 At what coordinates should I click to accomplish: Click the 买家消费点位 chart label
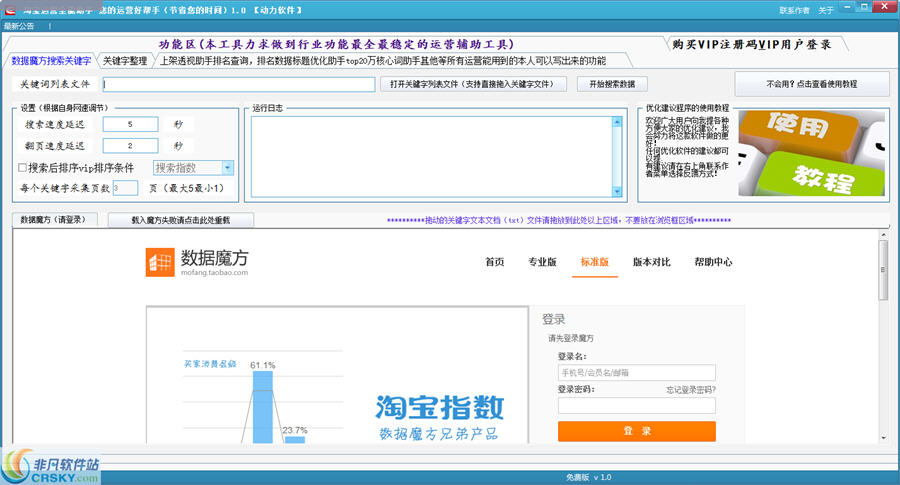[x=210, y=364]
